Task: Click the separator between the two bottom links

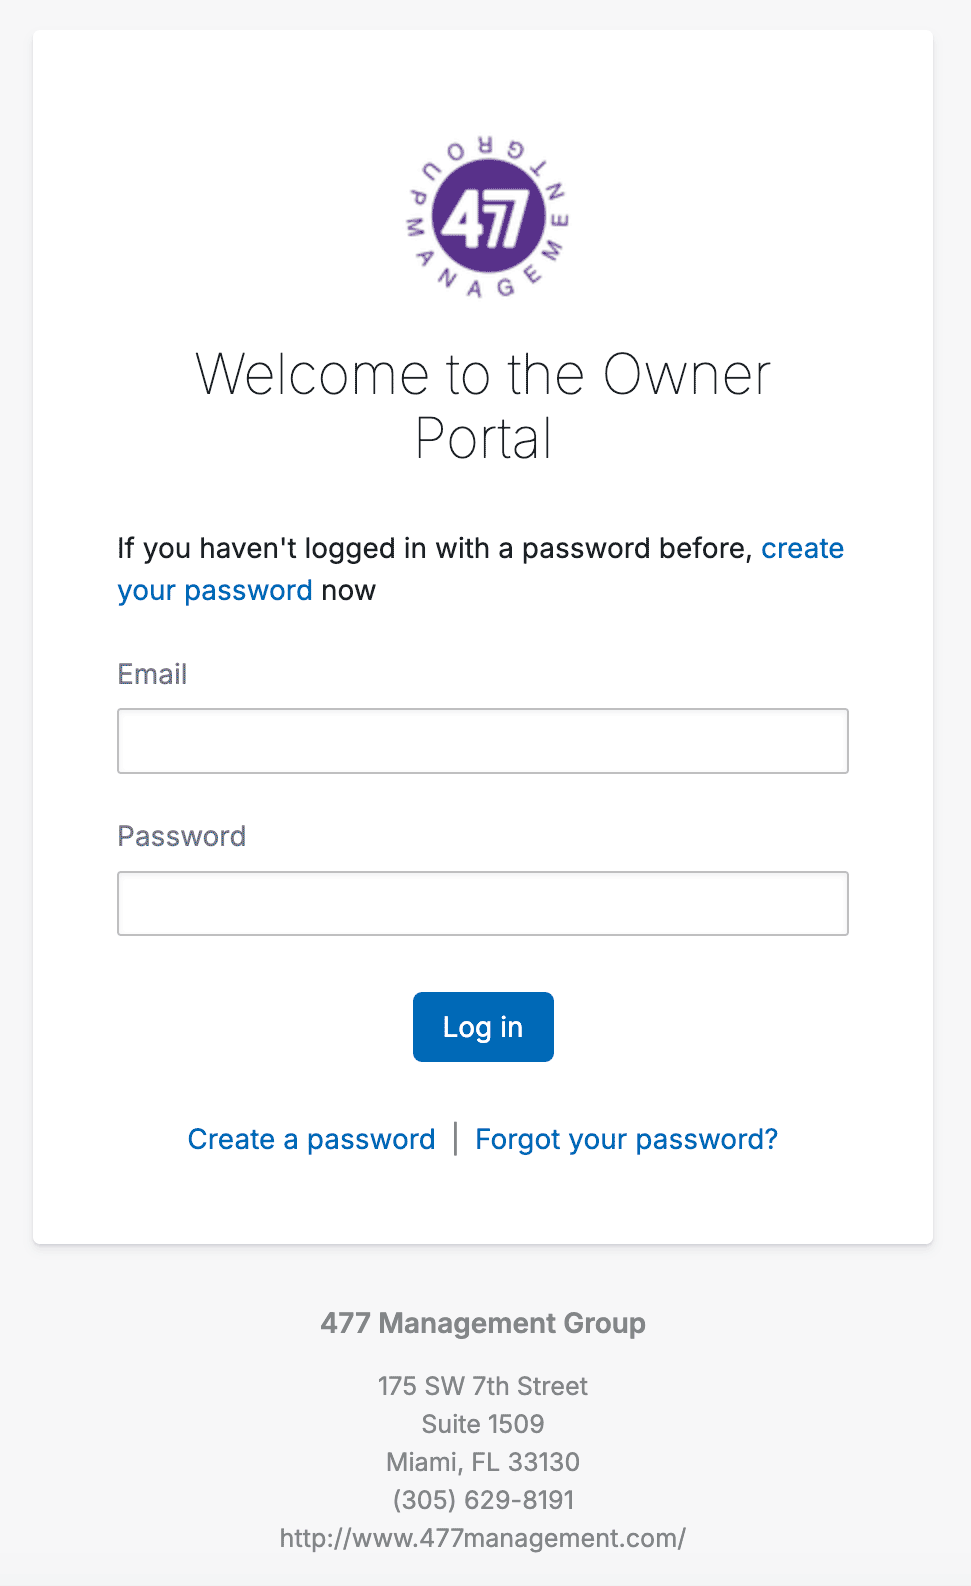Action: coord(456,1139)
